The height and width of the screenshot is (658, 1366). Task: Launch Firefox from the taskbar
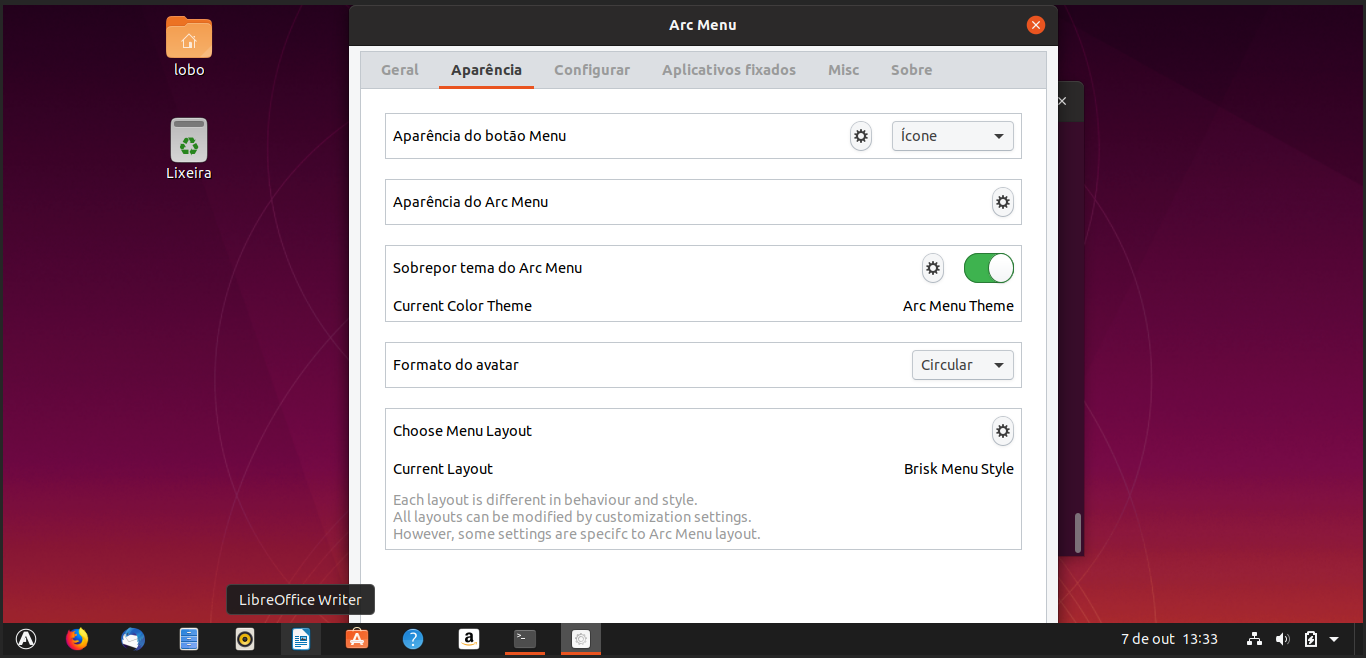77,638
